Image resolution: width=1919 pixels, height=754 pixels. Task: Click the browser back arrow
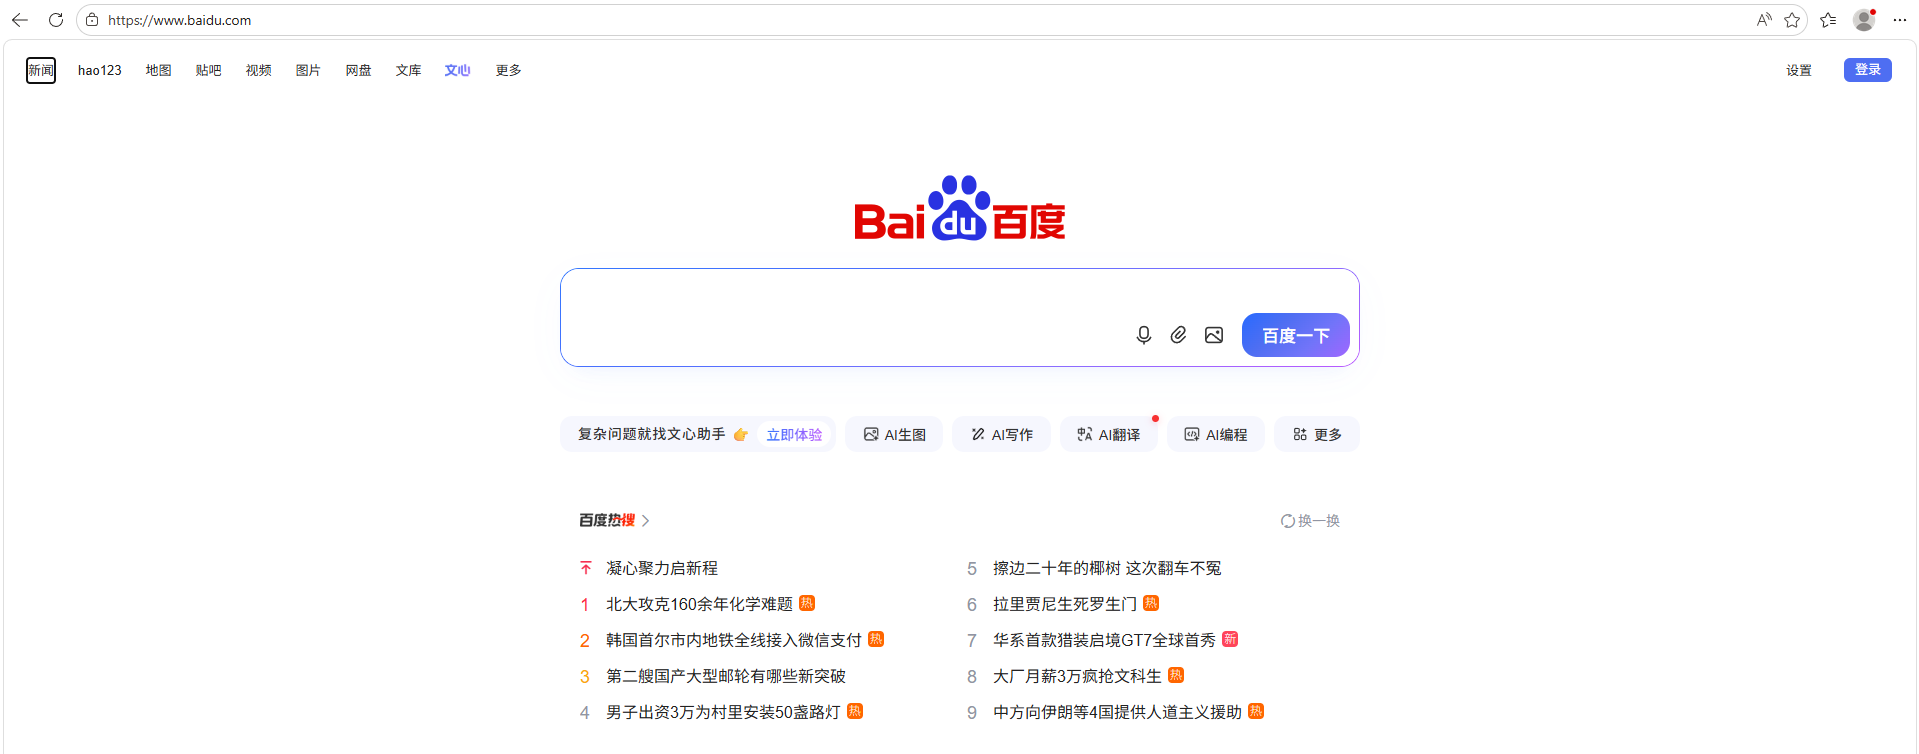(x=20, y=20)
